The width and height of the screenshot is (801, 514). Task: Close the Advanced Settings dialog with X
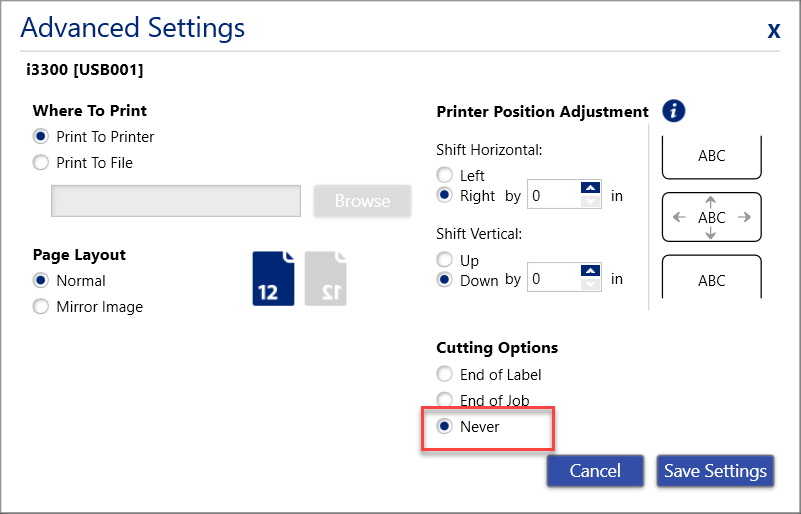[x=773, y=30]
